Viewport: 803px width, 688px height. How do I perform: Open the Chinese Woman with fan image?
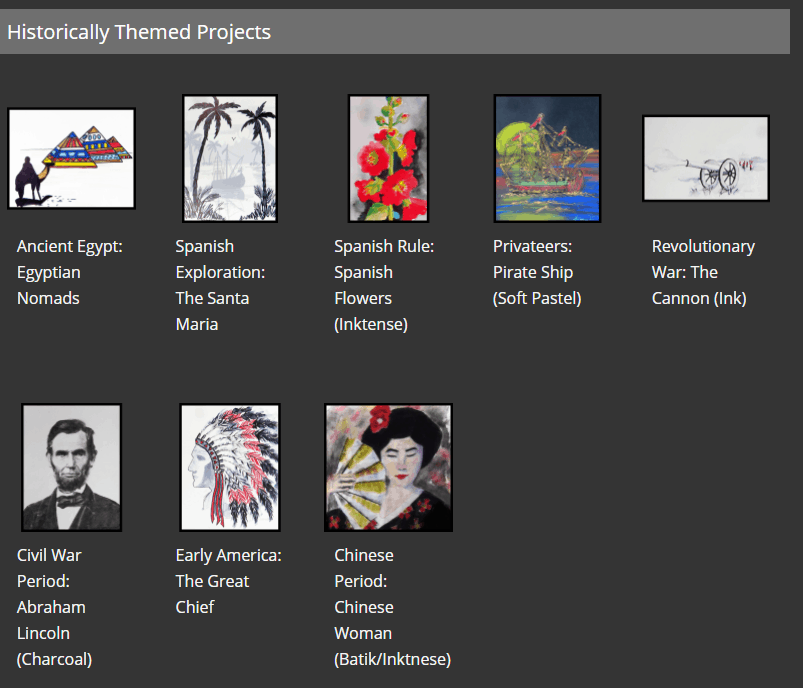389,467
